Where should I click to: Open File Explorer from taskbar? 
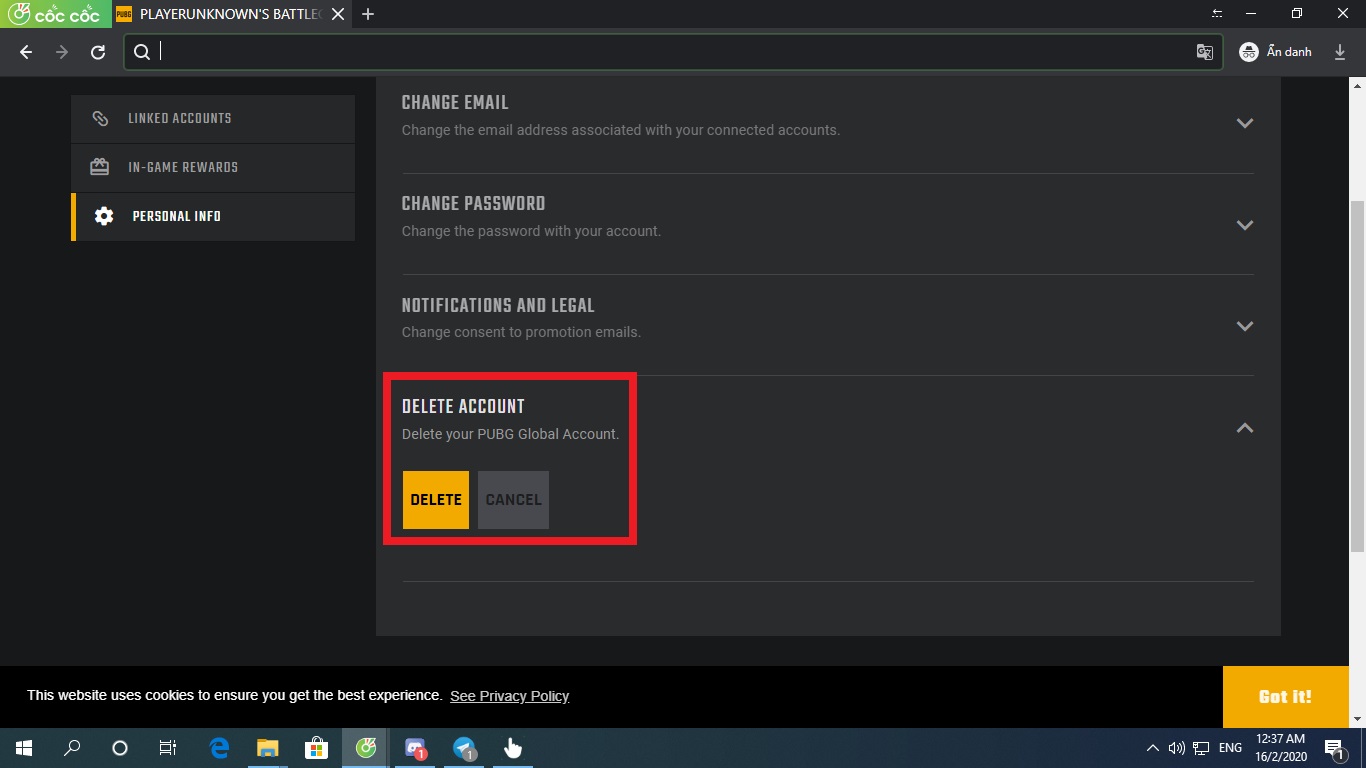(x=267, y=748)
